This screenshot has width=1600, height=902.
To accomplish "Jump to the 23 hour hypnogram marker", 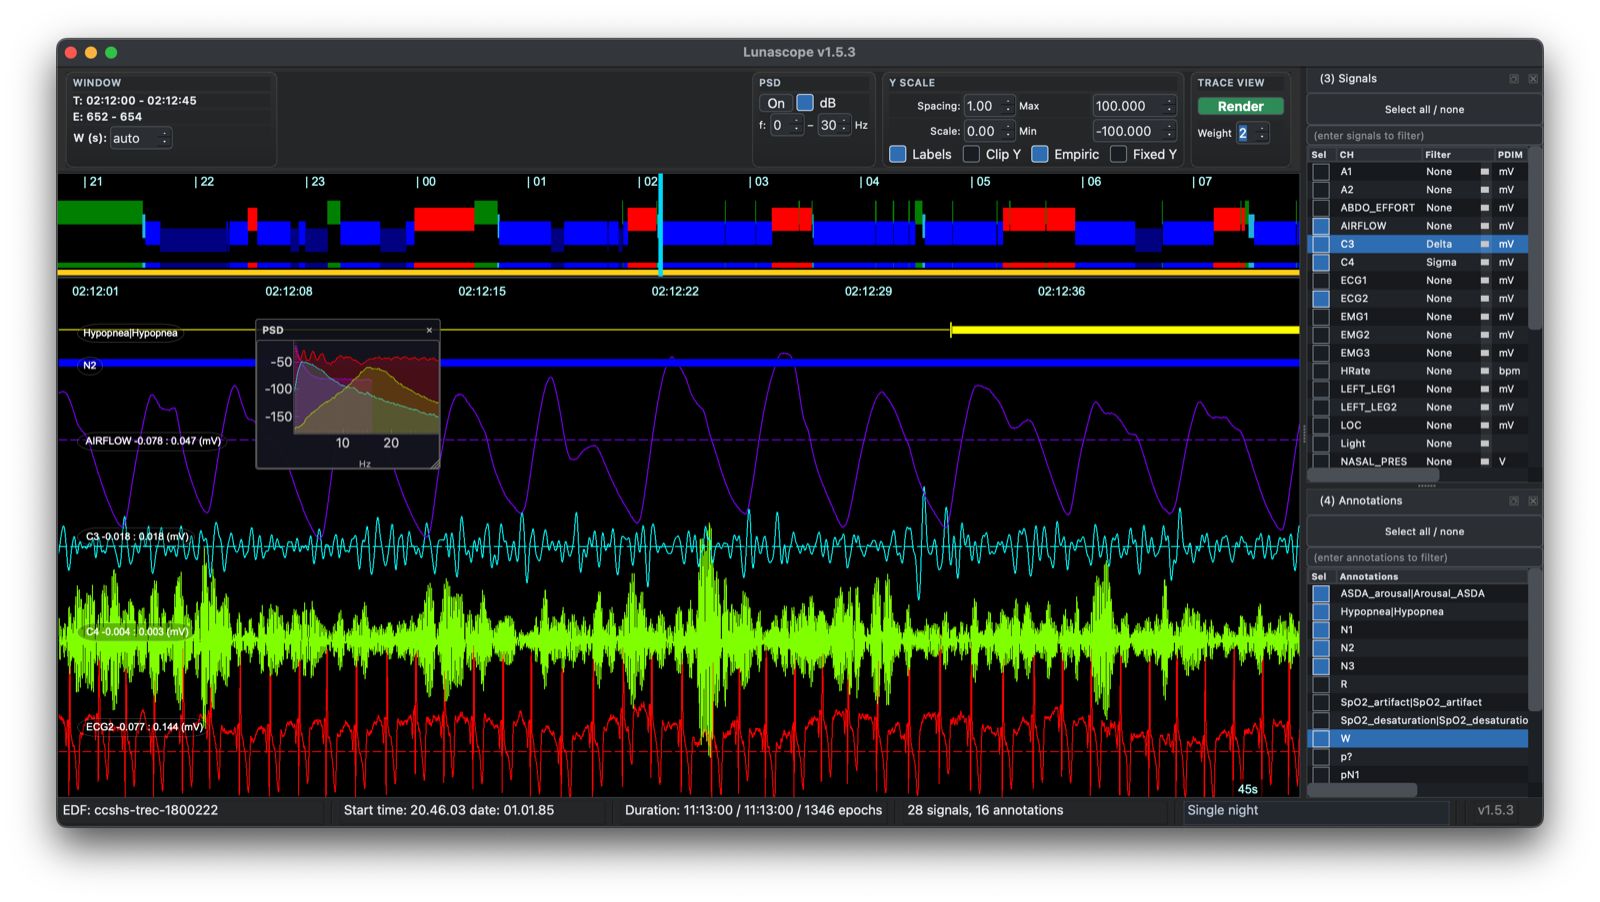I will coord(316,182).
